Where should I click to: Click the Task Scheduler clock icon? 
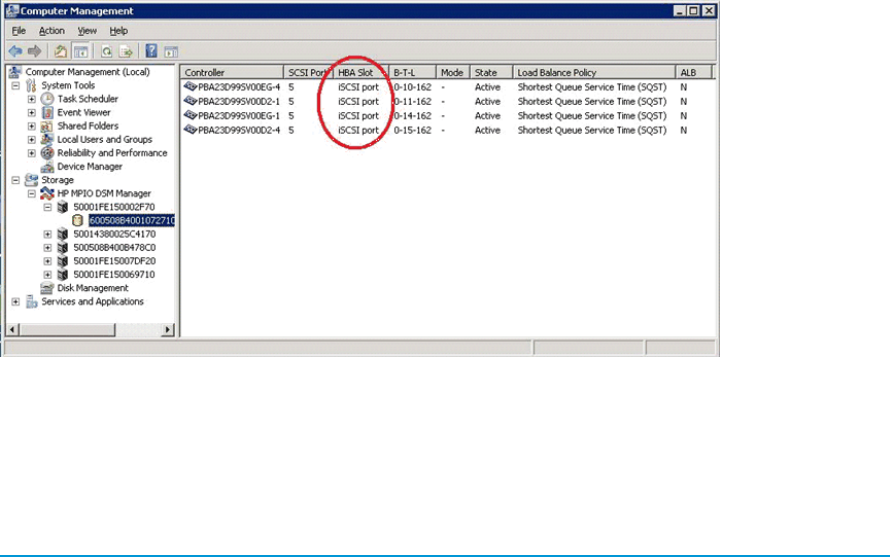(x=47, y=99)
